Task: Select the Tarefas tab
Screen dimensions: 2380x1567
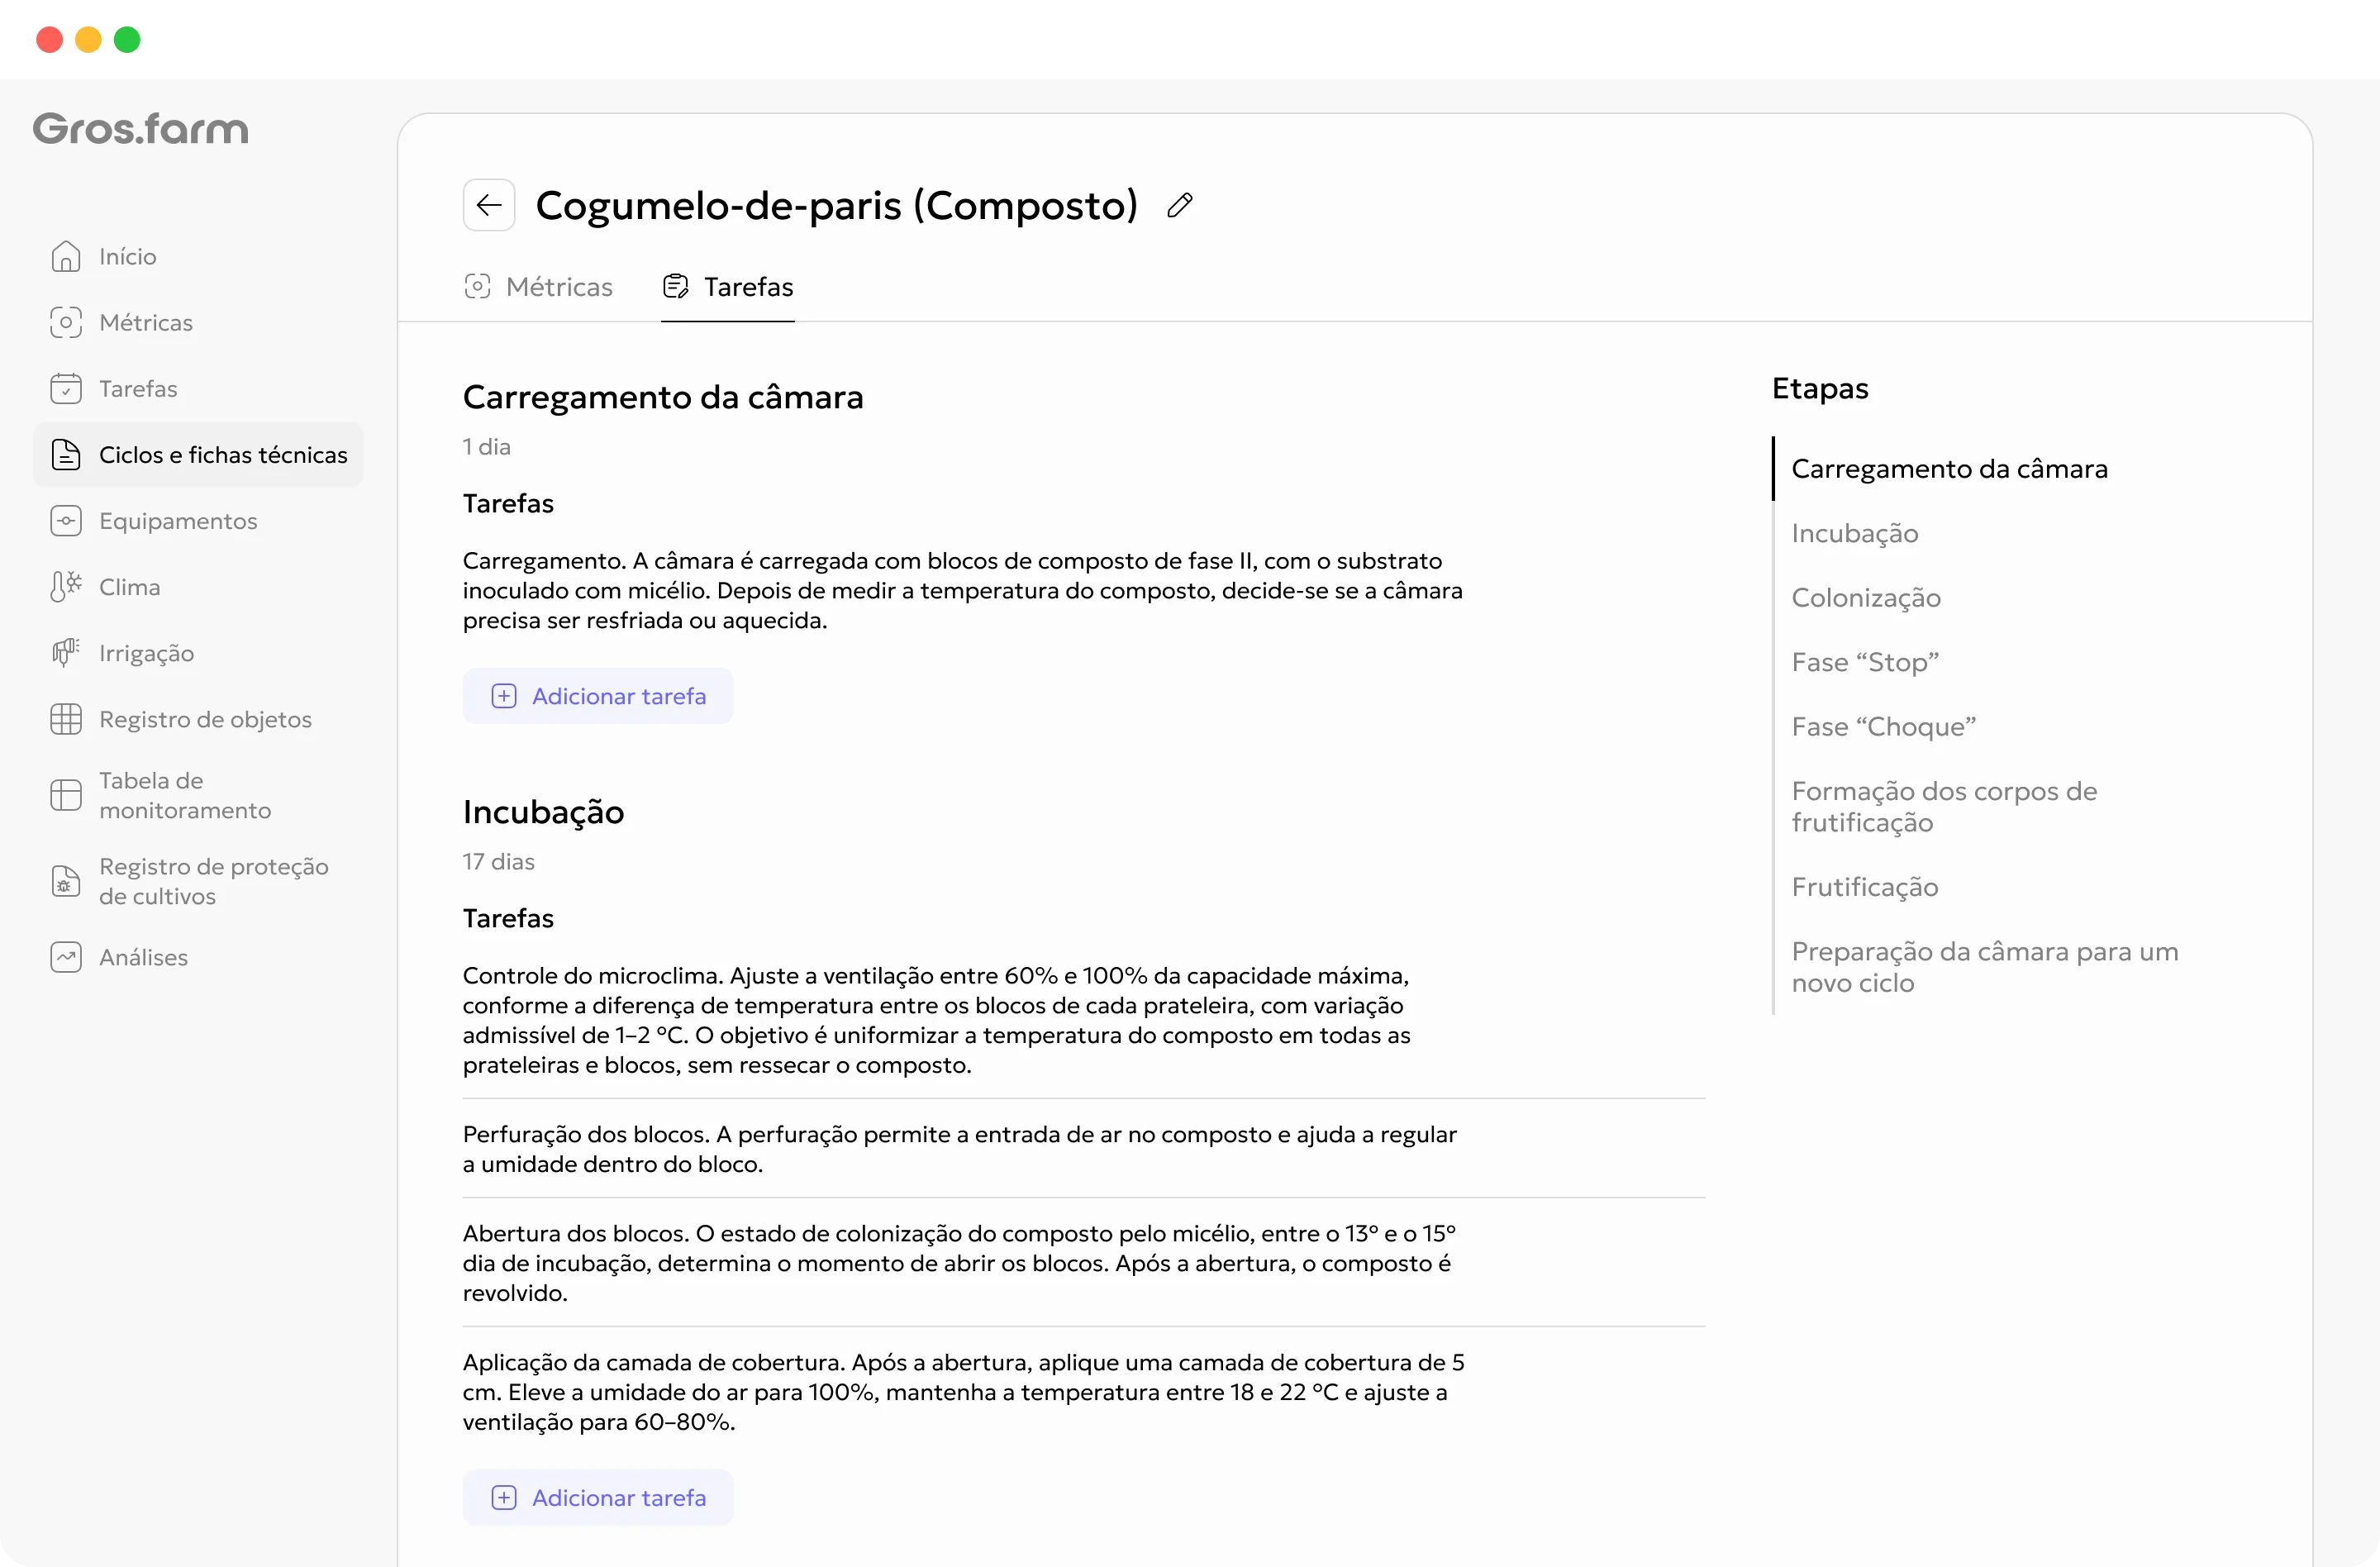Action: click(x=728, y=287)
